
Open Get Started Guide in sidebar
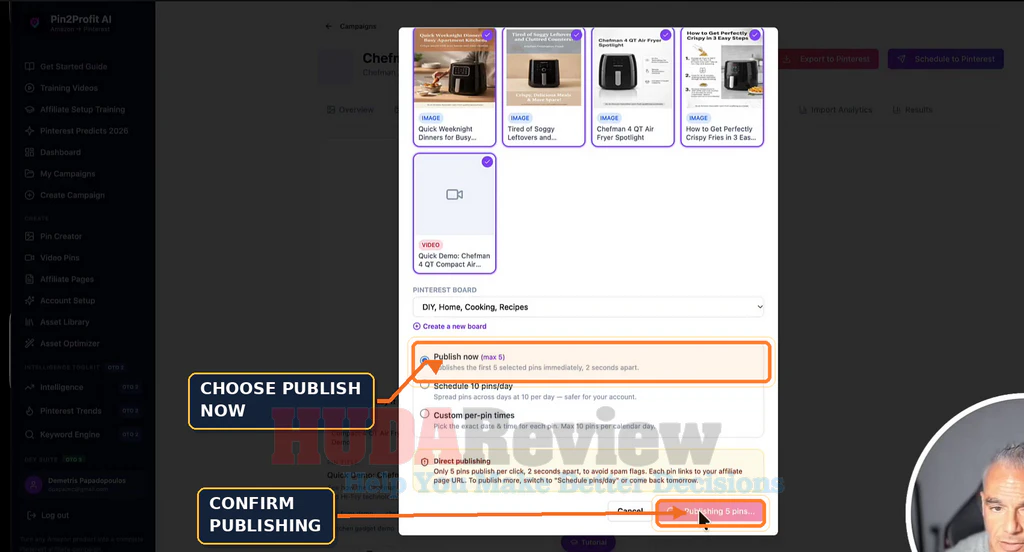(x=73, y=67)
